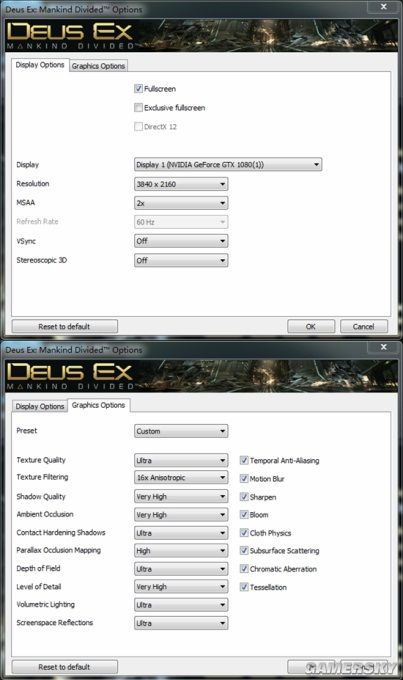Uncheck the Tessellation option
Viewport: 403px width, 680px height.
244,587
